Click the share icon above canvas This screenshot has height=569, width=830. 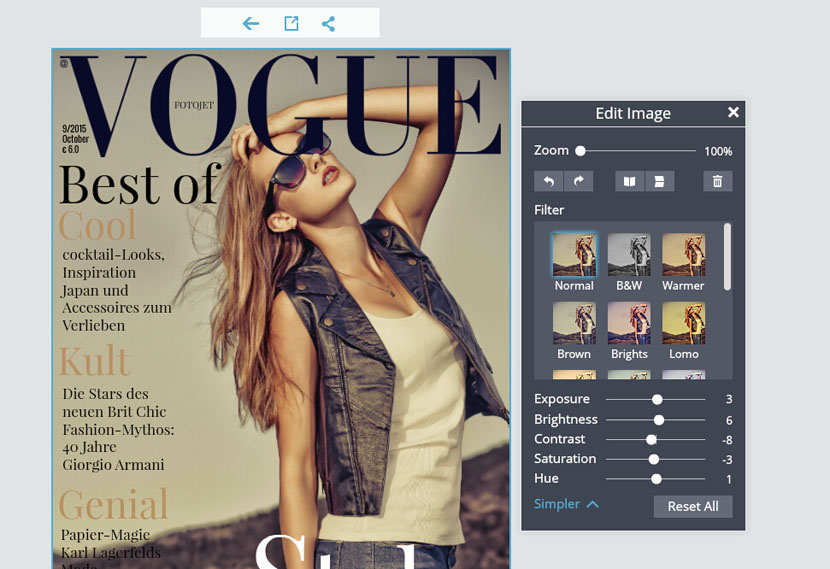(328, 23)
